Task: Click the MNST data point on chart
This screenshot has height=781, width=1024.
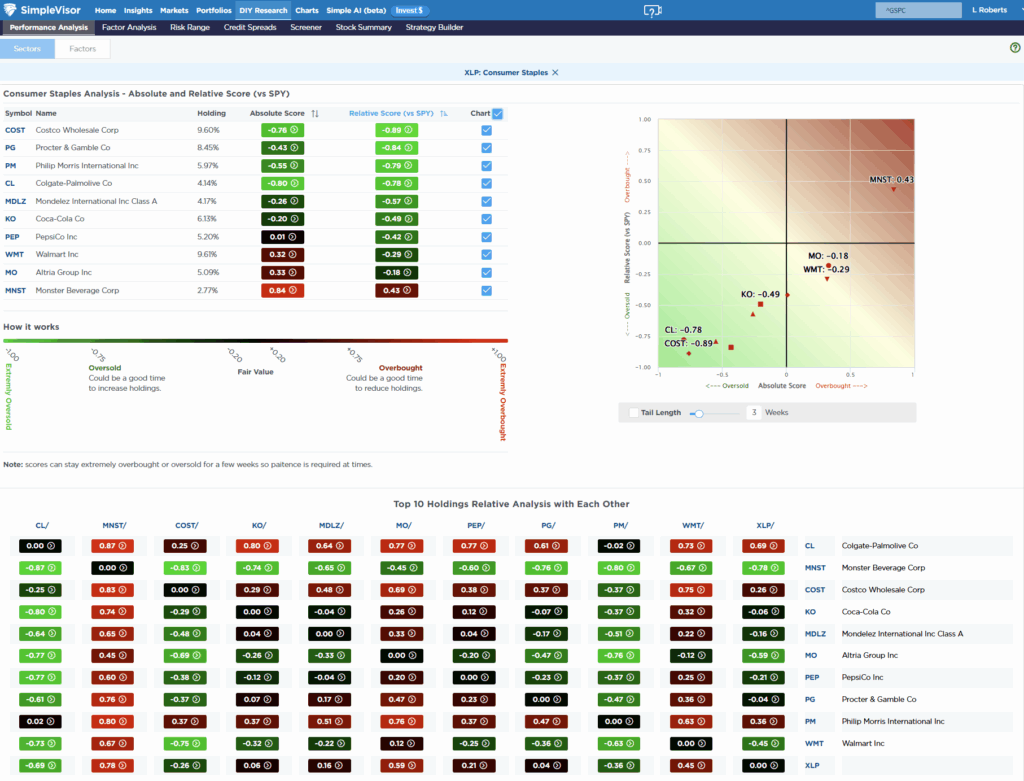Action: coord(893,189)
